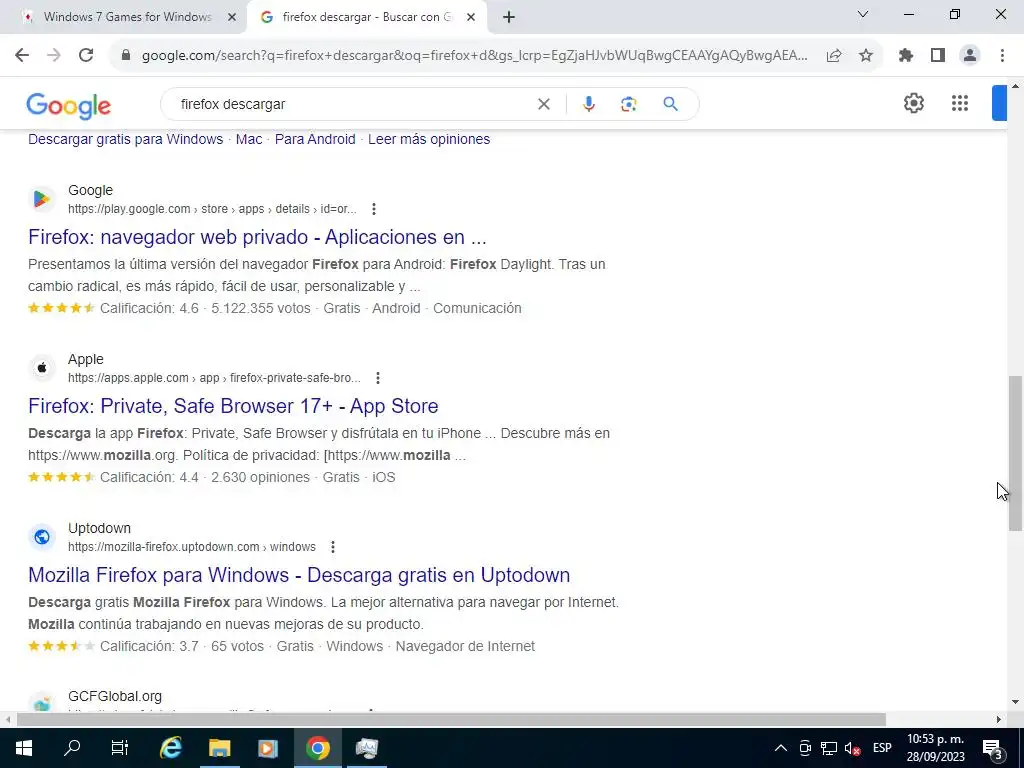This screenshot has width=1024, height=768.
Task: Click the scroll right arrow
Action: [x=999, y=720]
